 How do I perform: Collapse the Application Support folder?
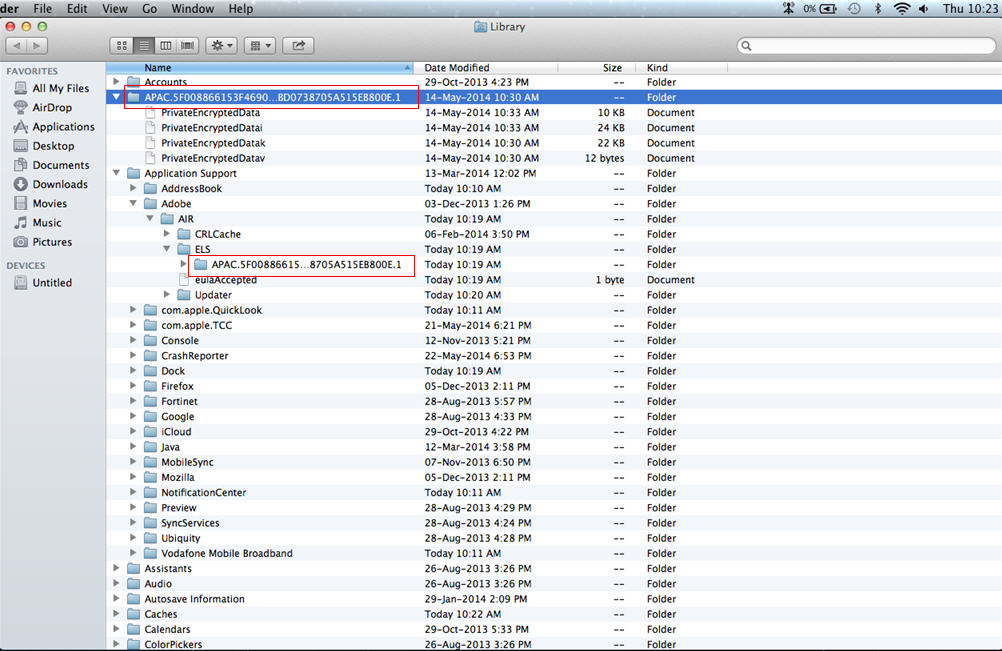click(x=117, y=174)
